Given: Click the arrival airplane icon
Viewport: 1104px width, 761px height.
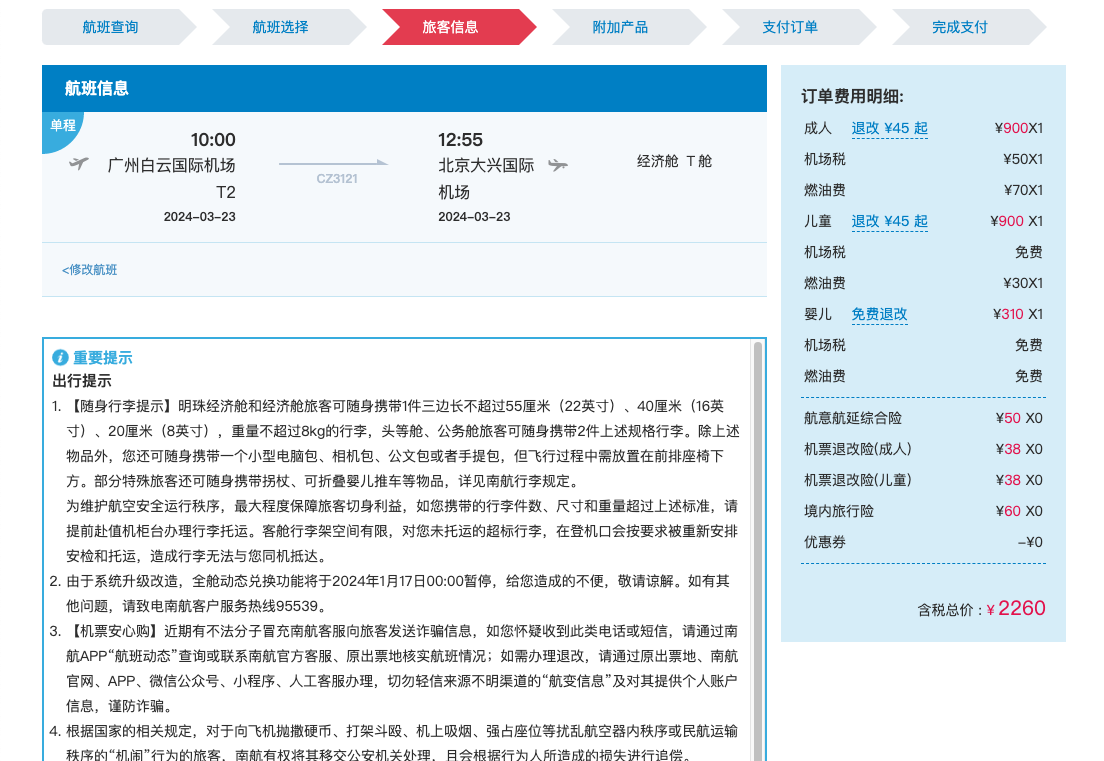Looking at the screenshot, I should pos(558,165).
